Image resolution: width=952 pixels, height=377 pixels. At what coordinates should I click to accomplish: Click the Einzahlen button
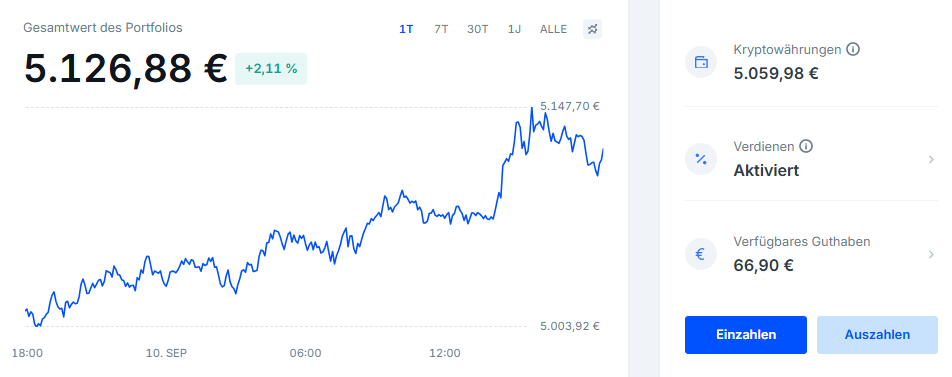[746, 335]
